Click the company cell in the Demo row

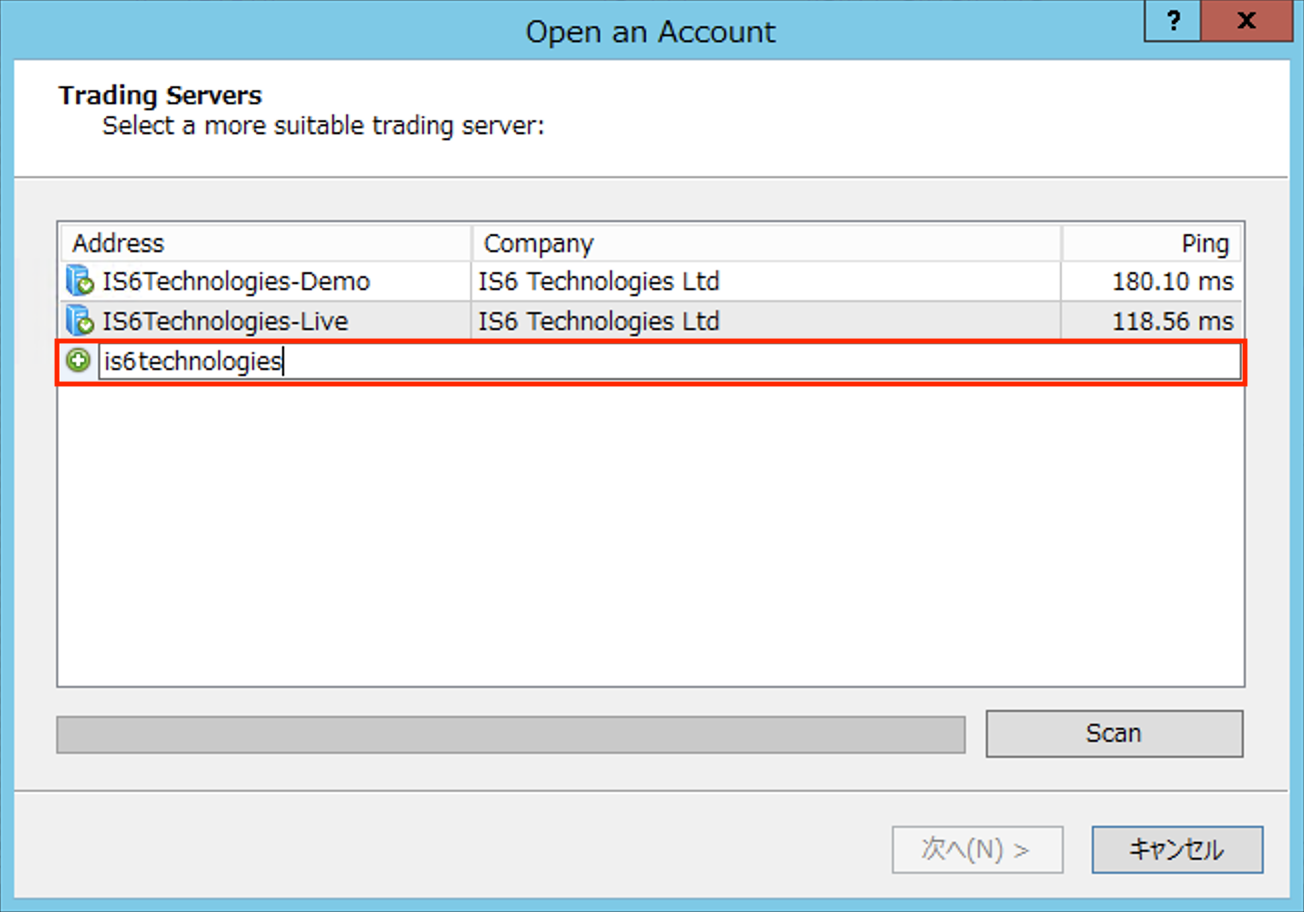pyautogui.click(x=598, y=282)
